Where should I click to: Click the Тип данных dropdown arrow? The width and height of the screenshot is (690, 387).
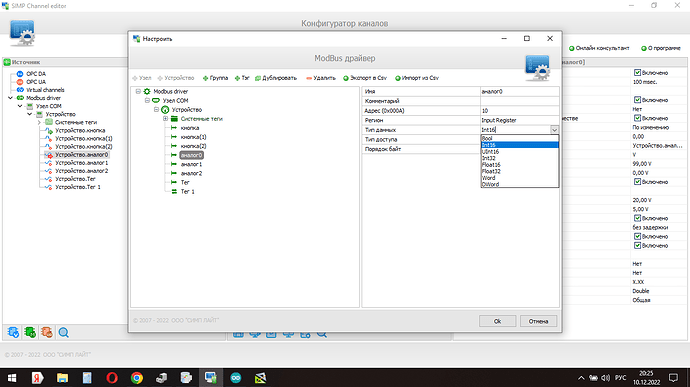tap(554, 130)
